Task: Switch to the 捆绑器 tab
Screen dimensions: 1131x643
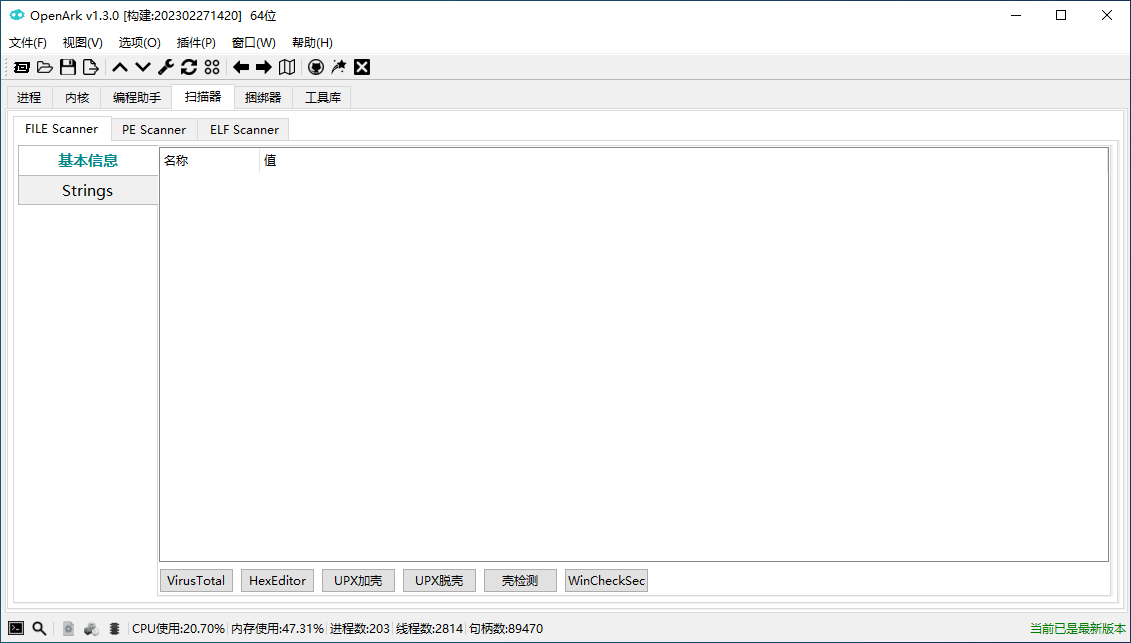Action: (263, 97)
